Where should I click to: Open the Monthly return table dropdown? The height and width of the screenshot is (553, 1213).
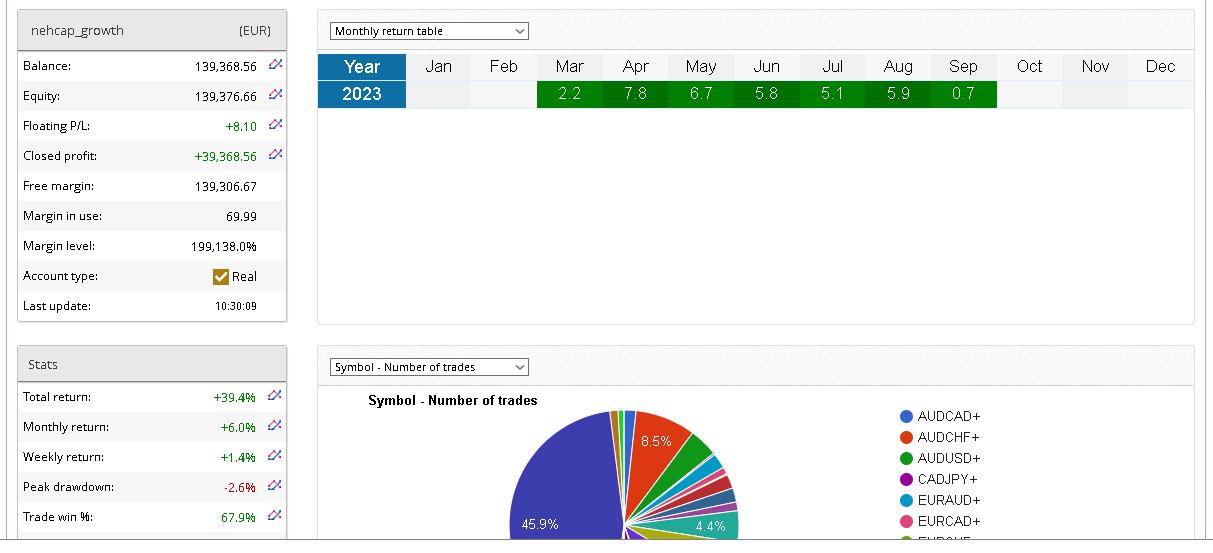click(x=429, y=31)
